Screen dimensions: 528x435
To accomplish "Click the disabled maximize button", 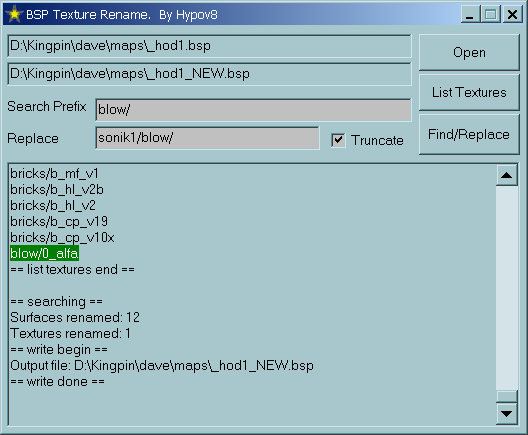I will tap(491, 14).
